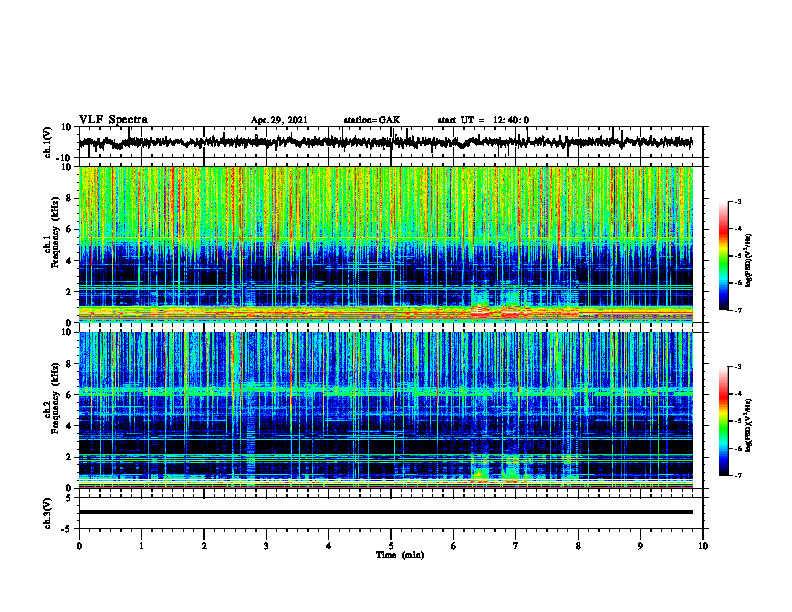Click time axis tick label "2"
The width and height of the screenshot is (792, 612).
tap(204, 546)
